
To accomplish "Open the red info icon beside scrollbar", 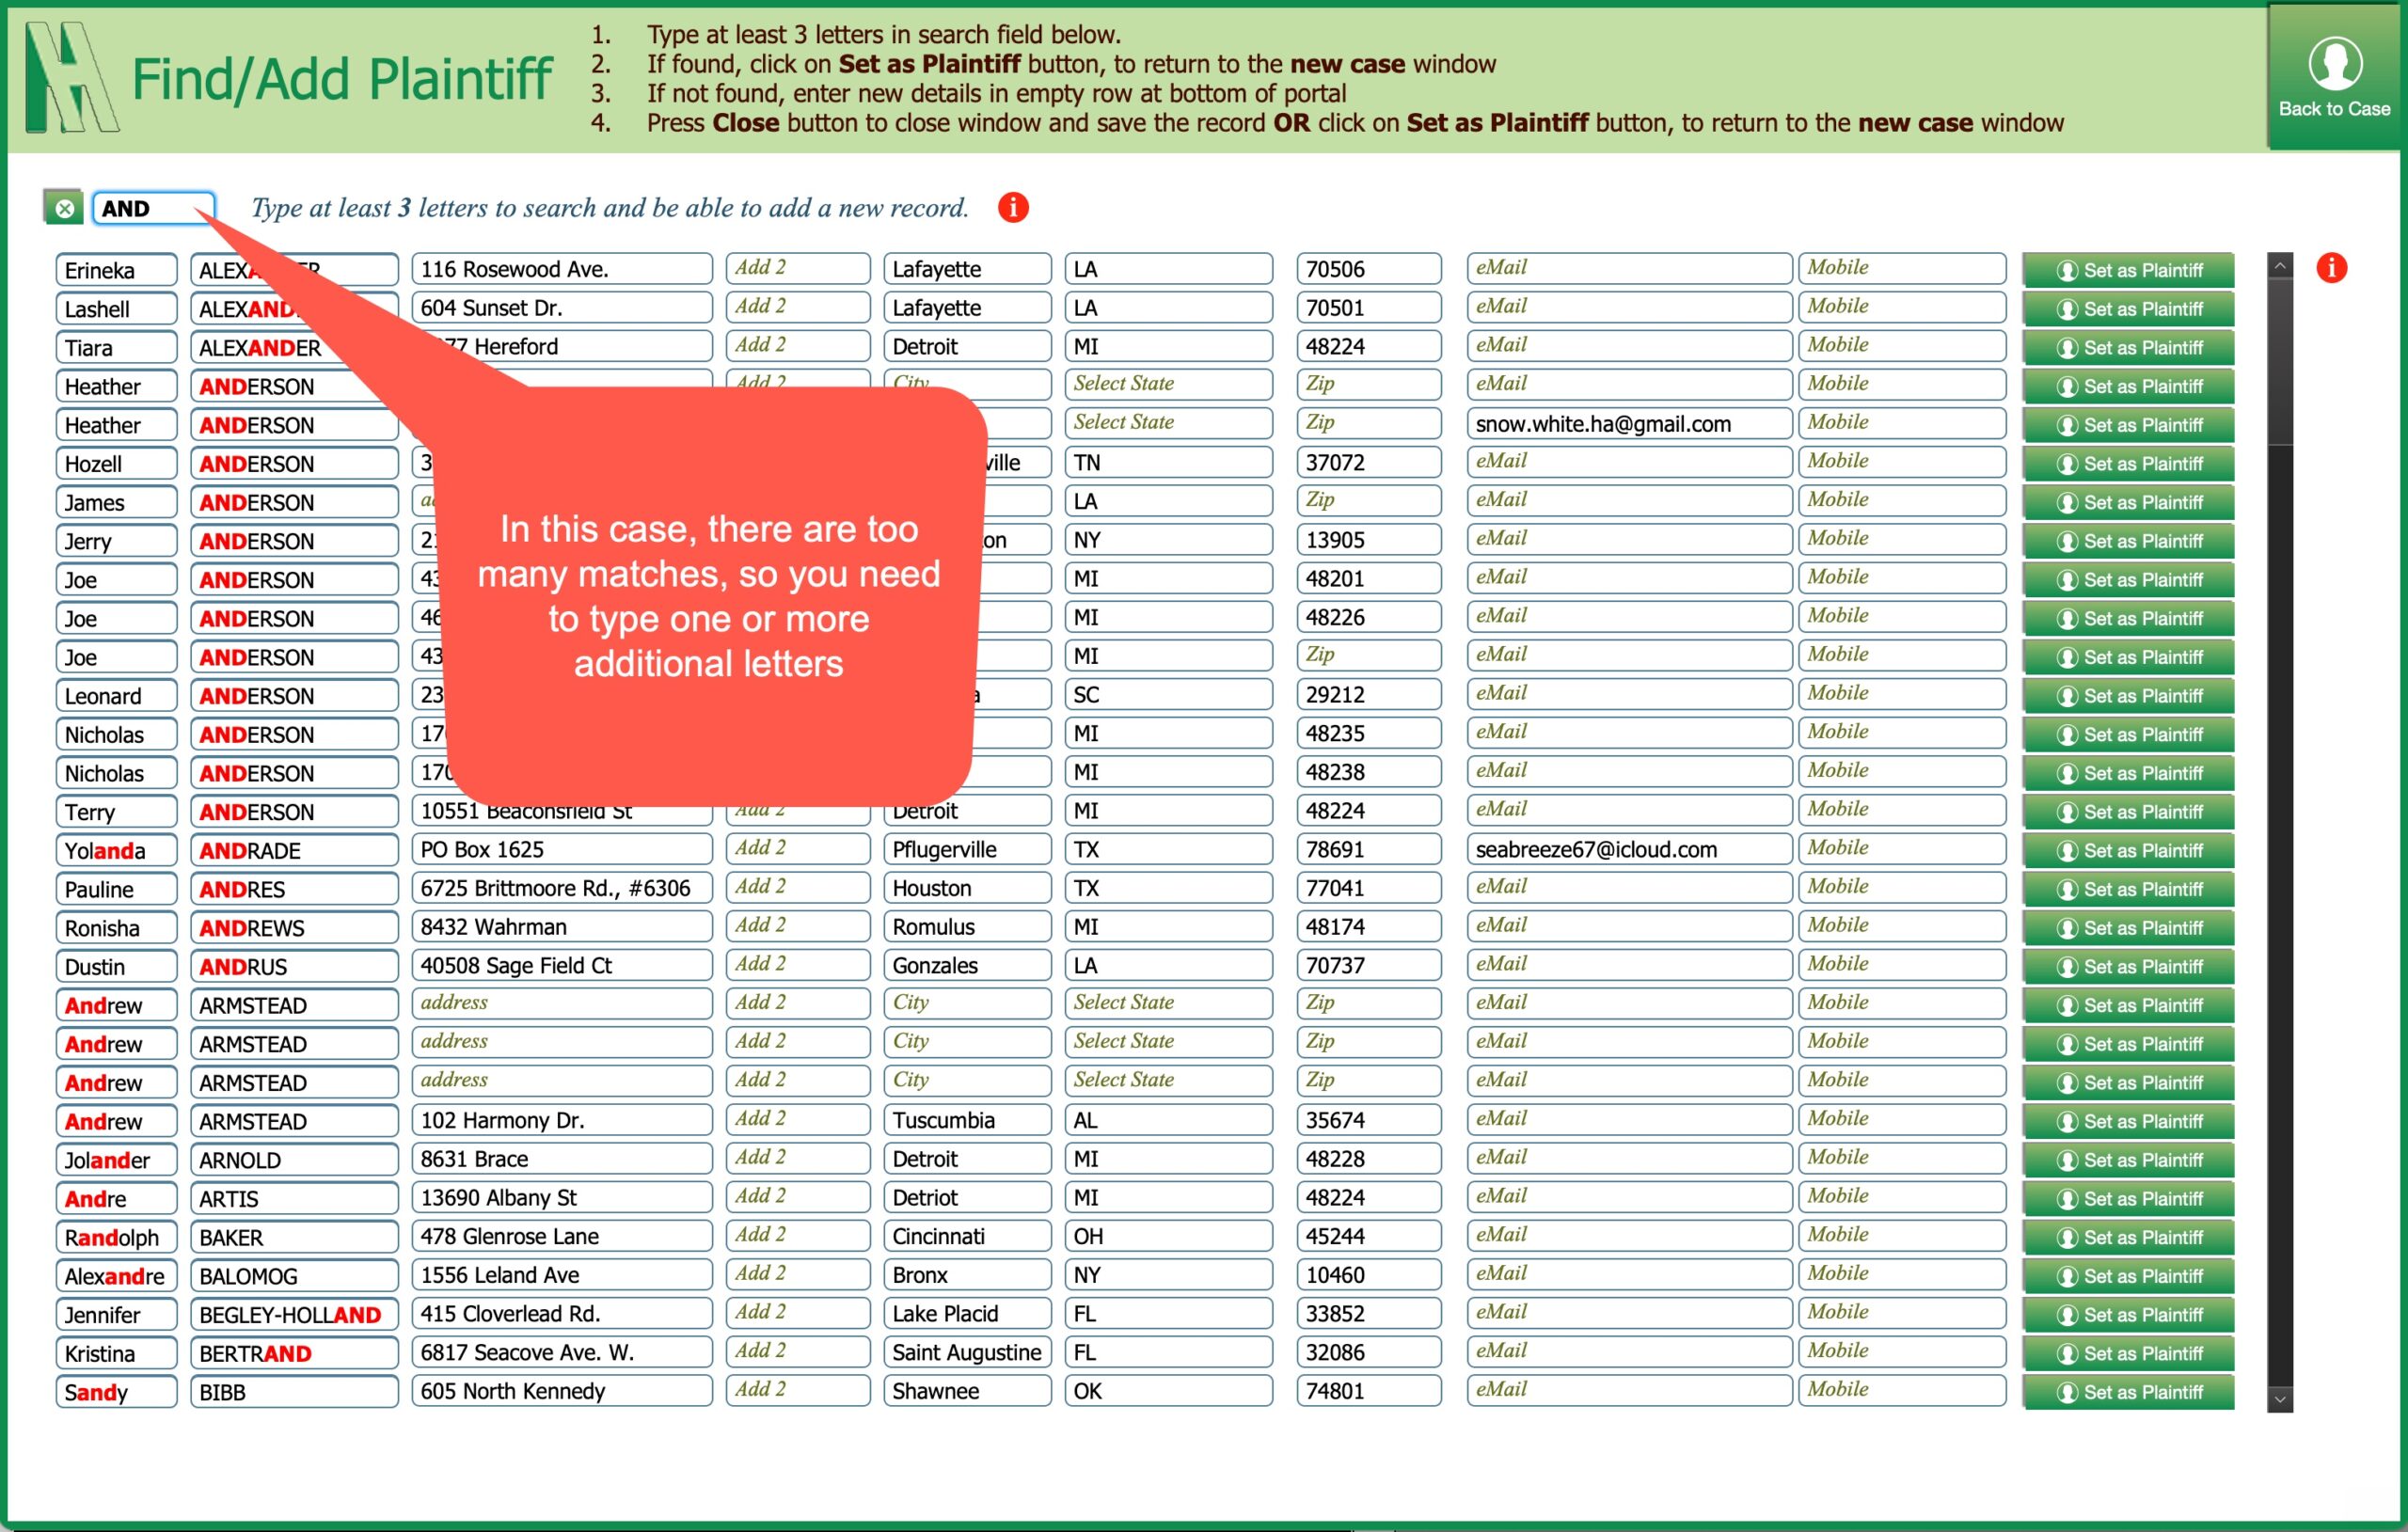I will [2331, 268].
